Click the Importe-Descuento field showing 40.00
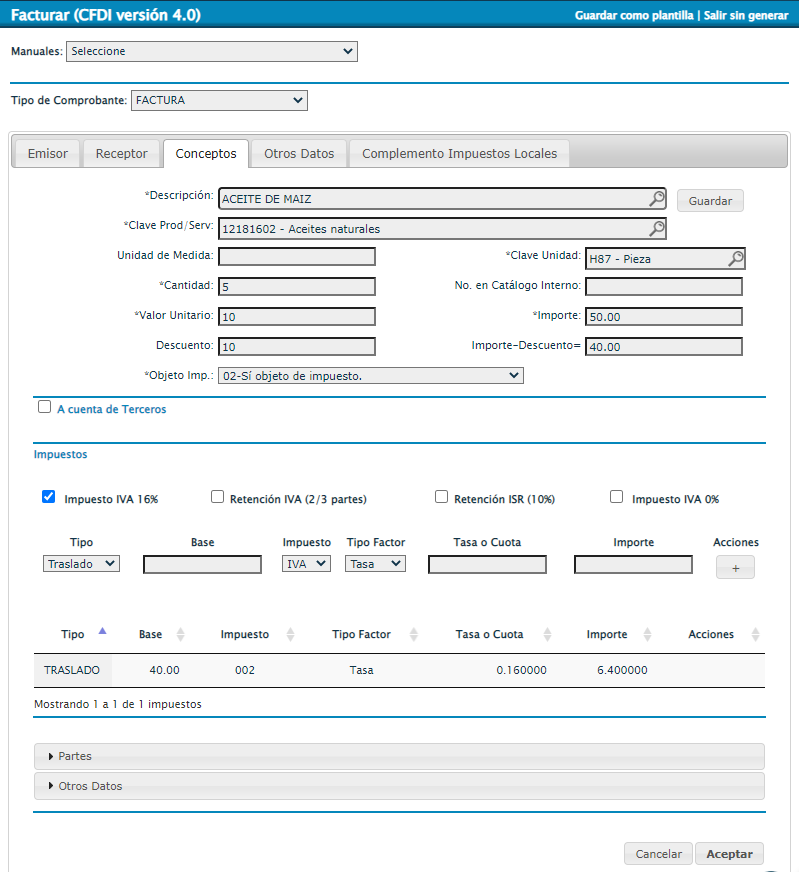Screen dimensions: 799x872 point(664,347)
